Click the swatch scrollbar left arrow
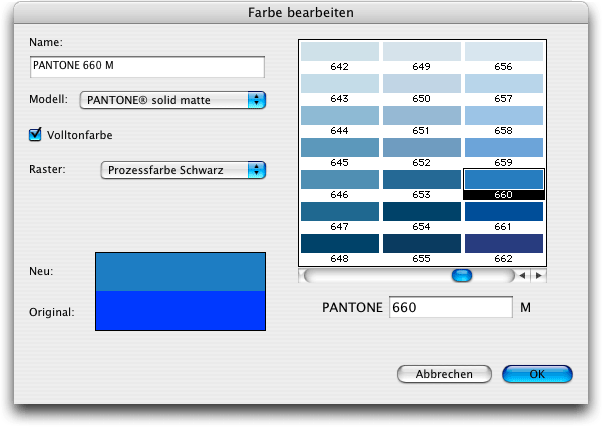Viewport: 602px width, 427px height. click(x=522, y=275)
